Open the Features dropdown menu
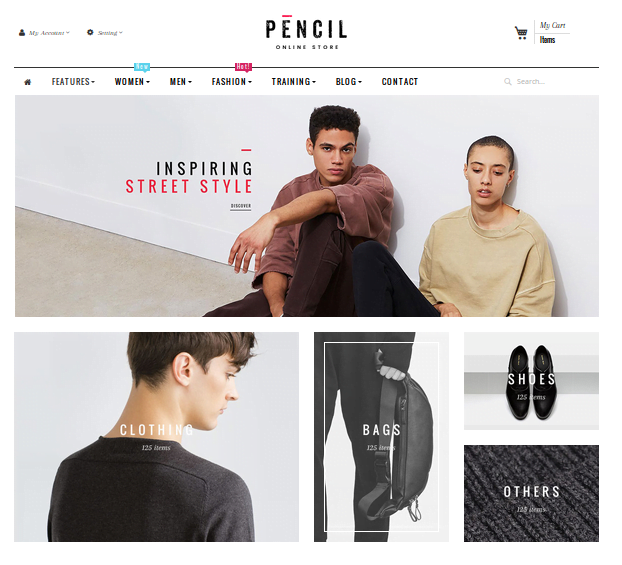This screenshot has width=622, height=565. (74, 83)
